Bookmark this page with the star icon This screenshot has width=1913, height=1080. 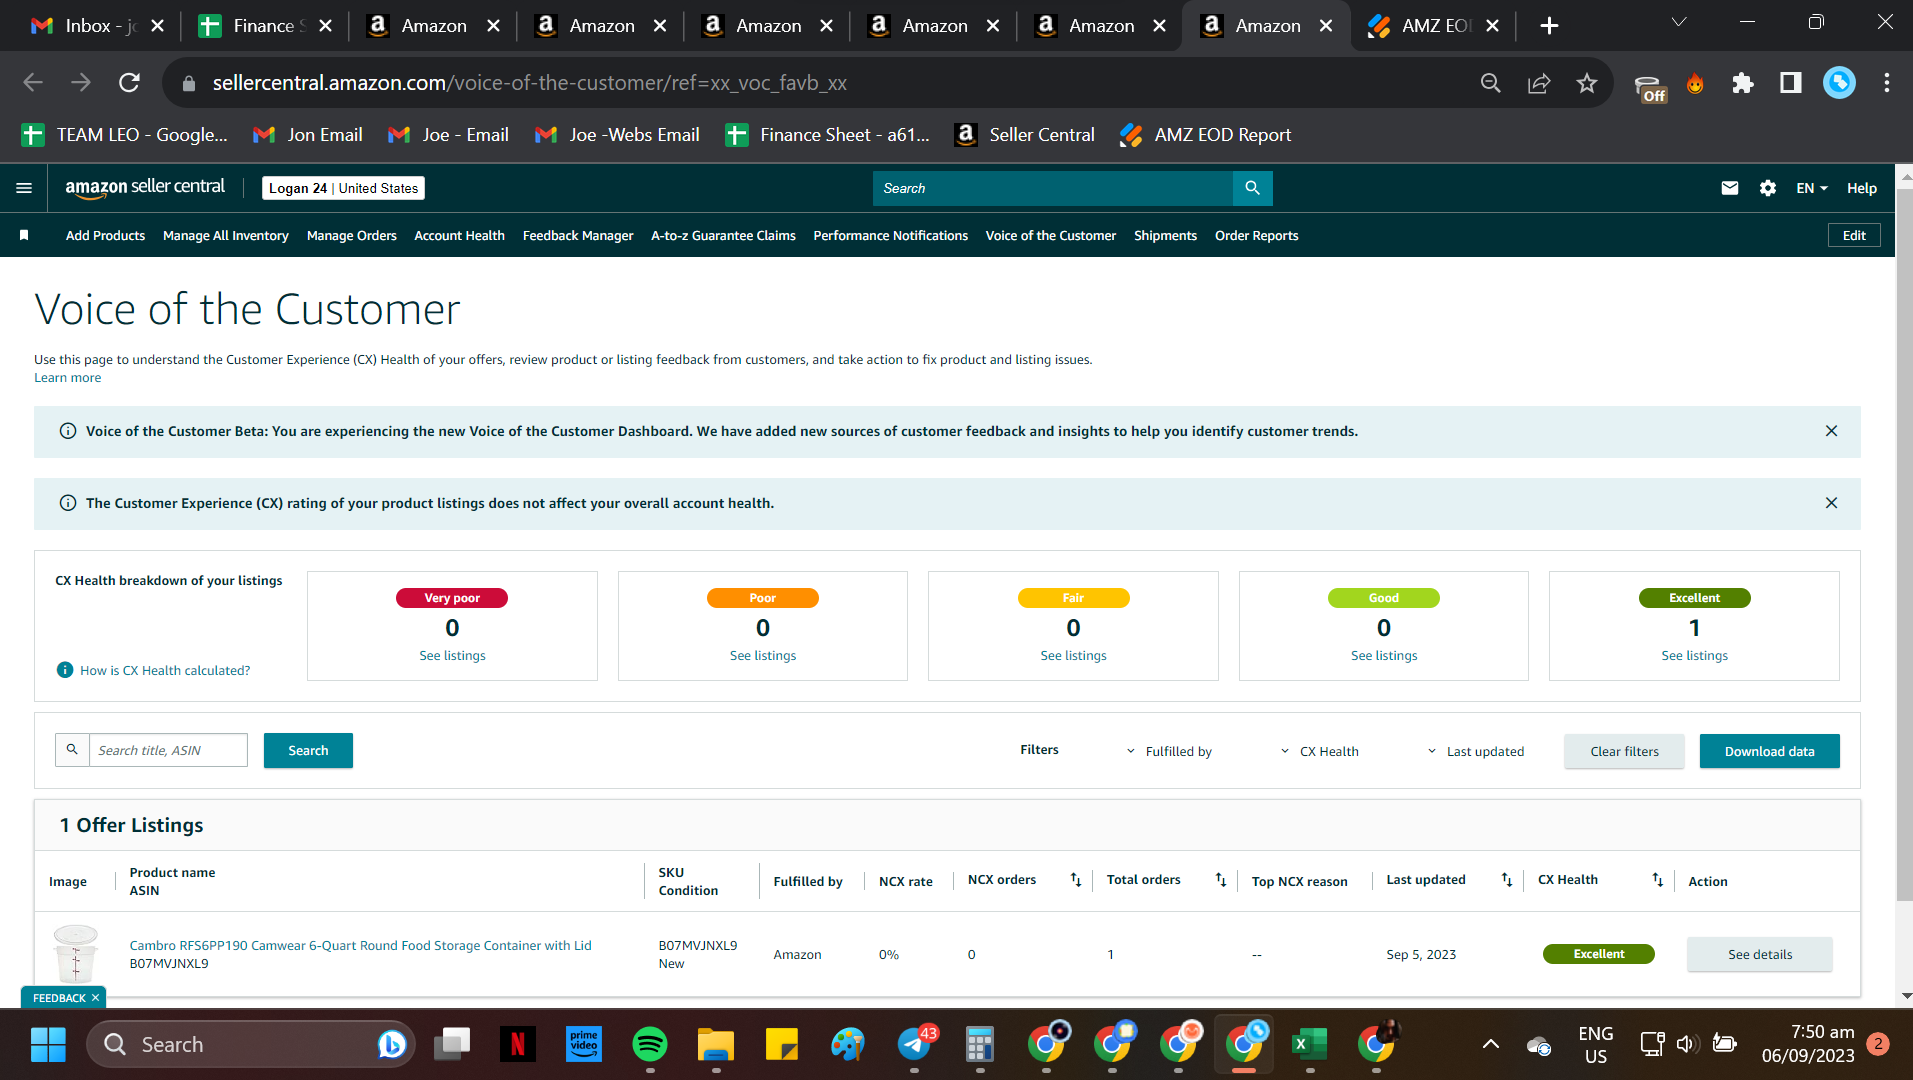pos(1587,83)
